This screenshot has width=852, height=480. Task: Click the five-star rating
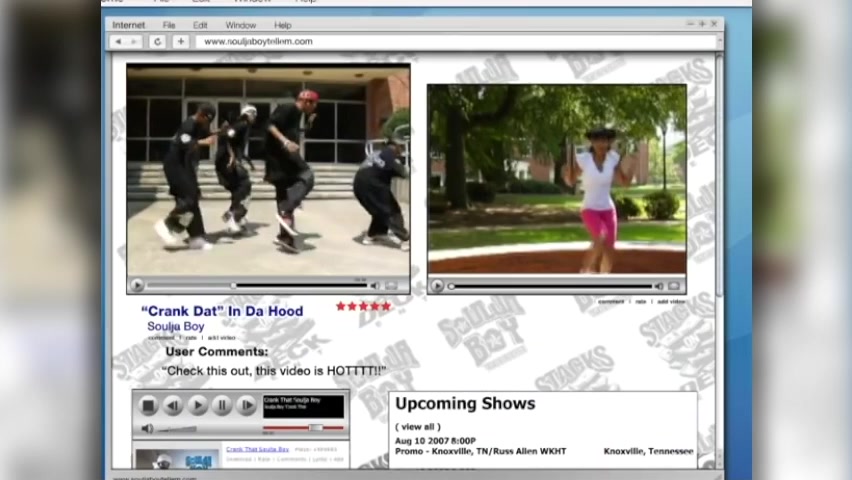(x=364, y=306)
